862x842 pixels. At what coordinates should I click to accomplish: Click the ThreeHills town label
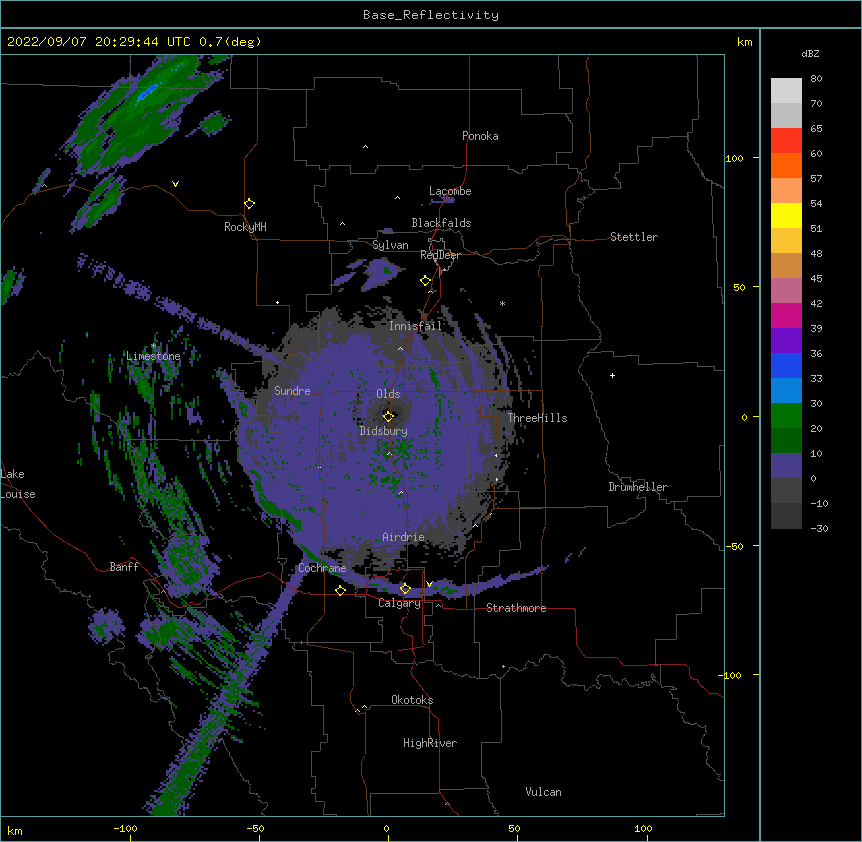coord(537,418)
